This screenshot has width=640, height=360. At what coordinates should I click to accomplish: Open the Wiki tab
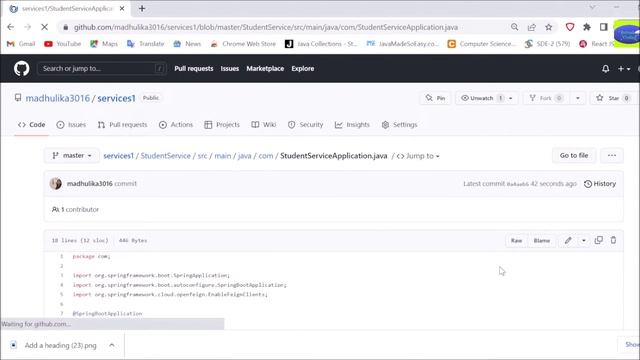(264, 124)
